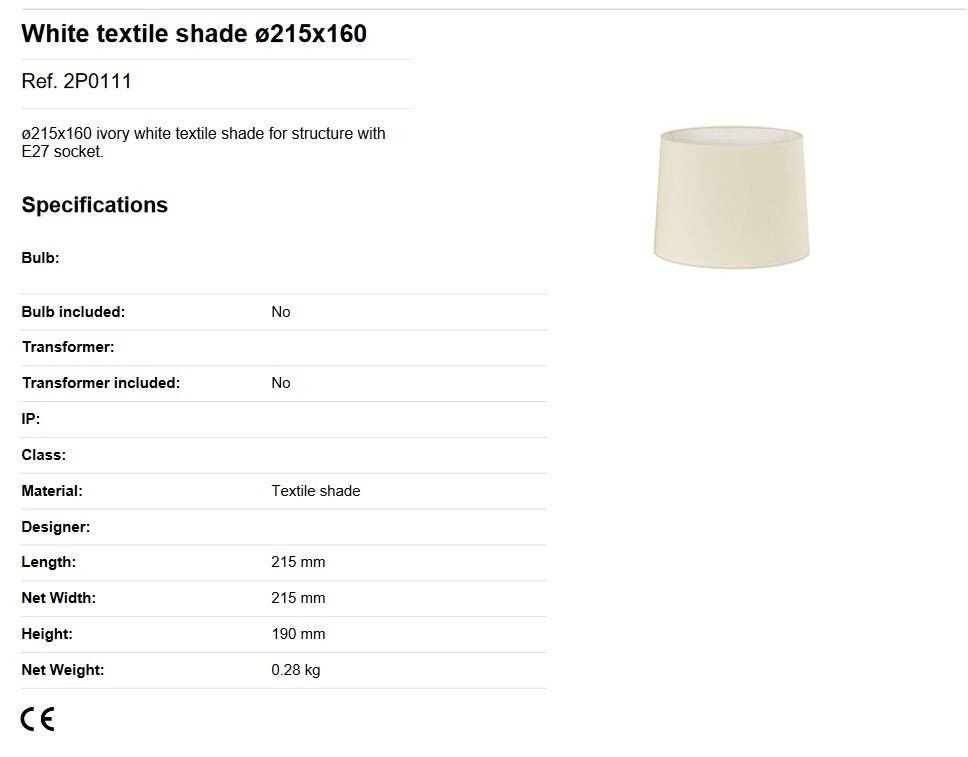Click the product title White textile shade ø215x160

coord(194,33)
